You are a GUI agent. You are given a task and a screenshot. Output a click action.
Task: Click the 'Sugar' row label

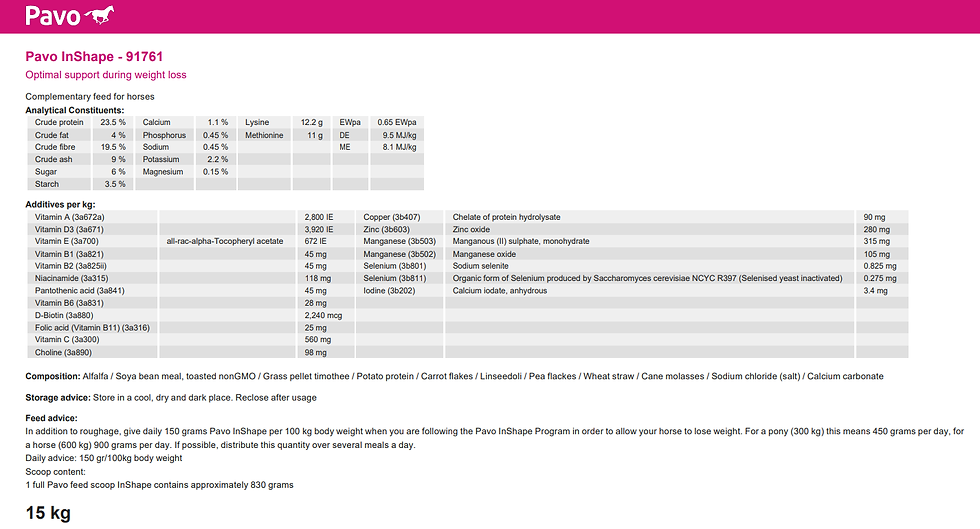pyautogui.click(x=46, y=171)
